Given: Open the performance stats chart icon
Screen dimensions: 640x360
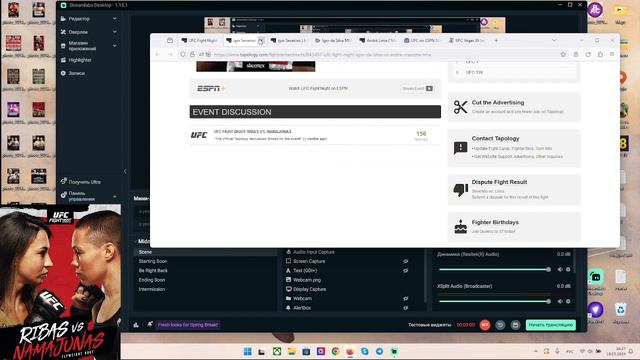Looking at the screenshot, I should tap(136, 325).
